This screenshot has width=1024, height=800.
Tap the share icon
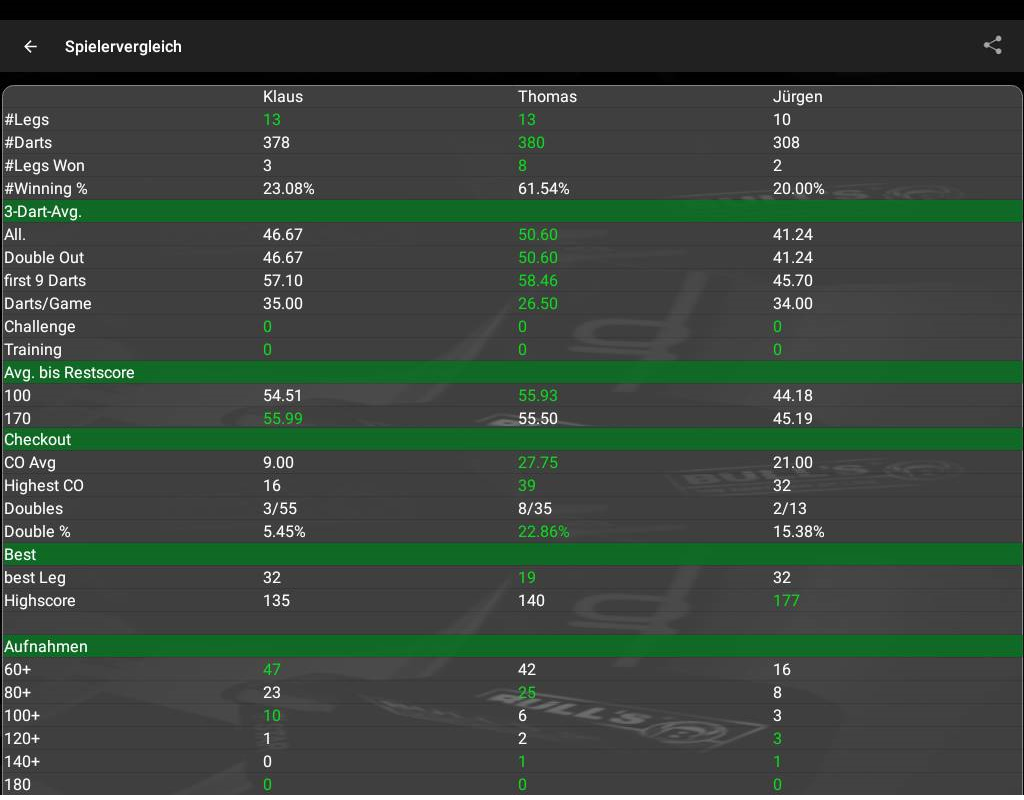point(992,45)
